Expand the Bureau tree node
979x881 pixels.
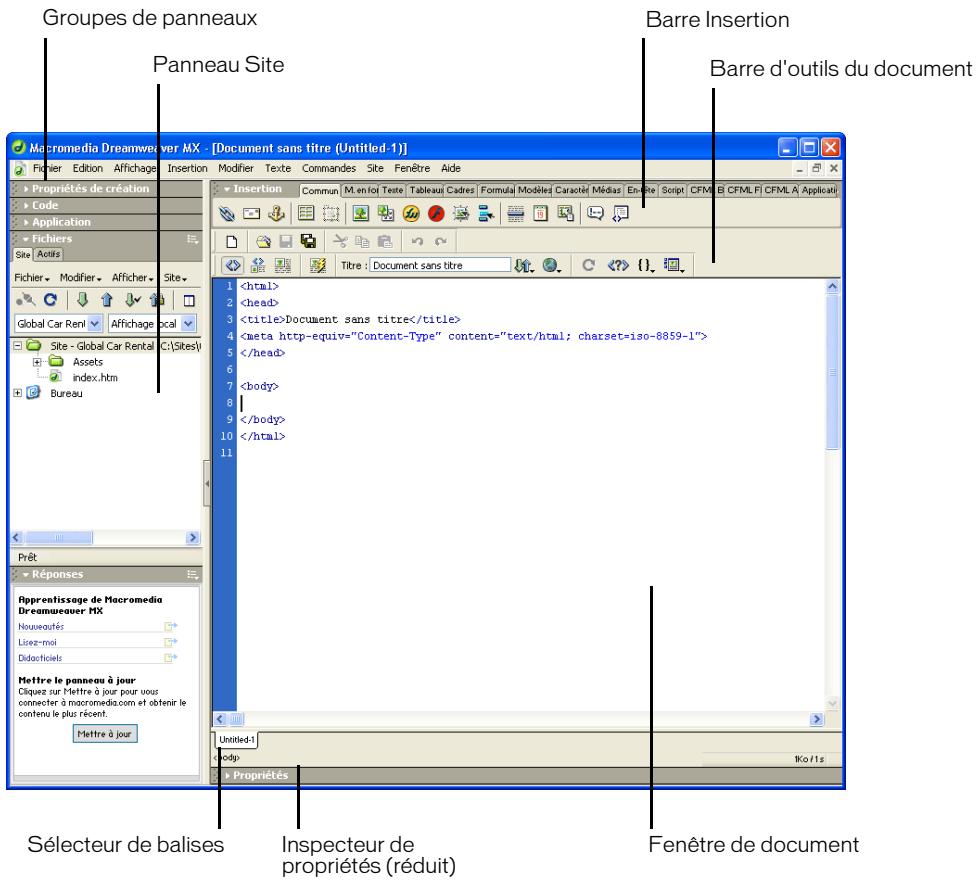(x=17, y=393)
